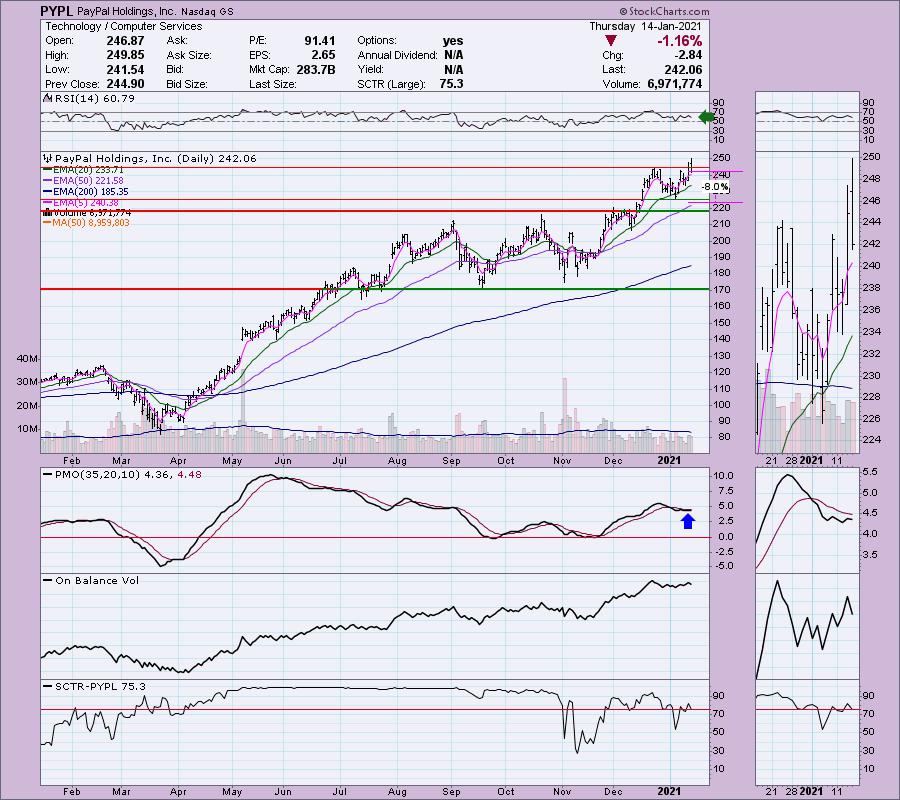Click the Options value yes
Image resolution: width=900 pixels, height=800 pixels.
pyautogui.click(x=453, y=41)
